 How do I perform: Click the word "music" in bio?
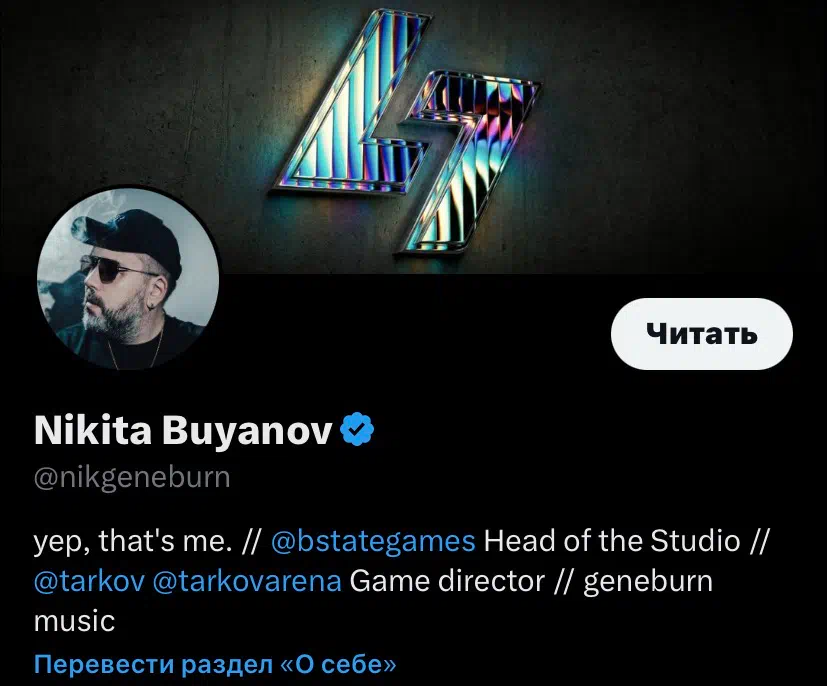[x=74, y=621]
